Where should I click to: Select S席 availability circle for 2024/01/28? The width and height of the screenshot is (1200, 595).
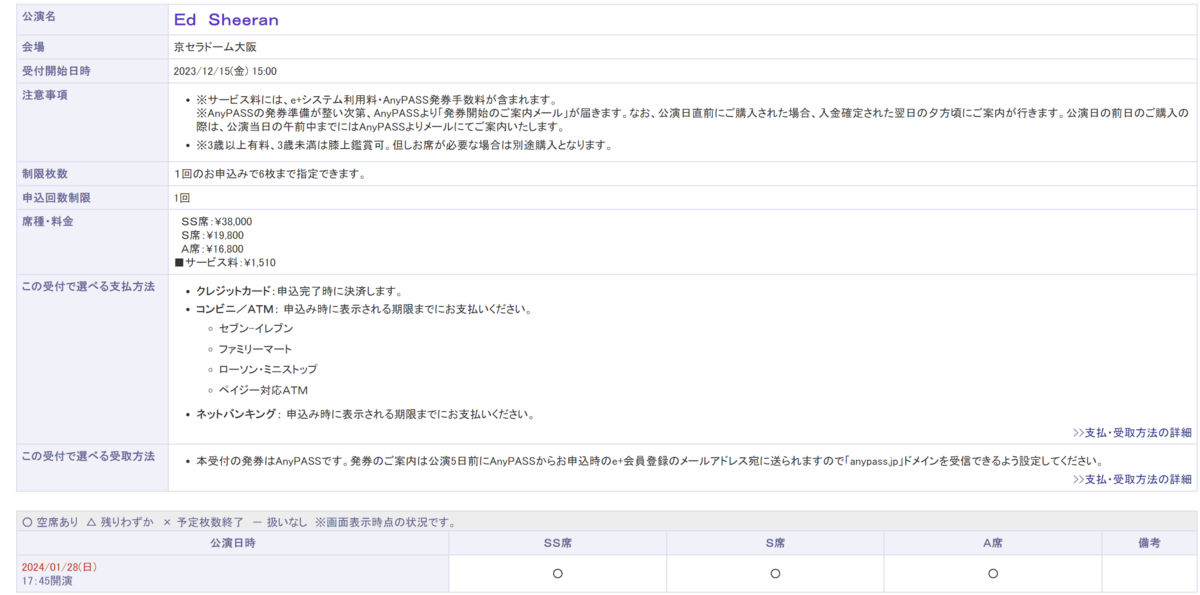pyautogui.click(x=775, y=574)
